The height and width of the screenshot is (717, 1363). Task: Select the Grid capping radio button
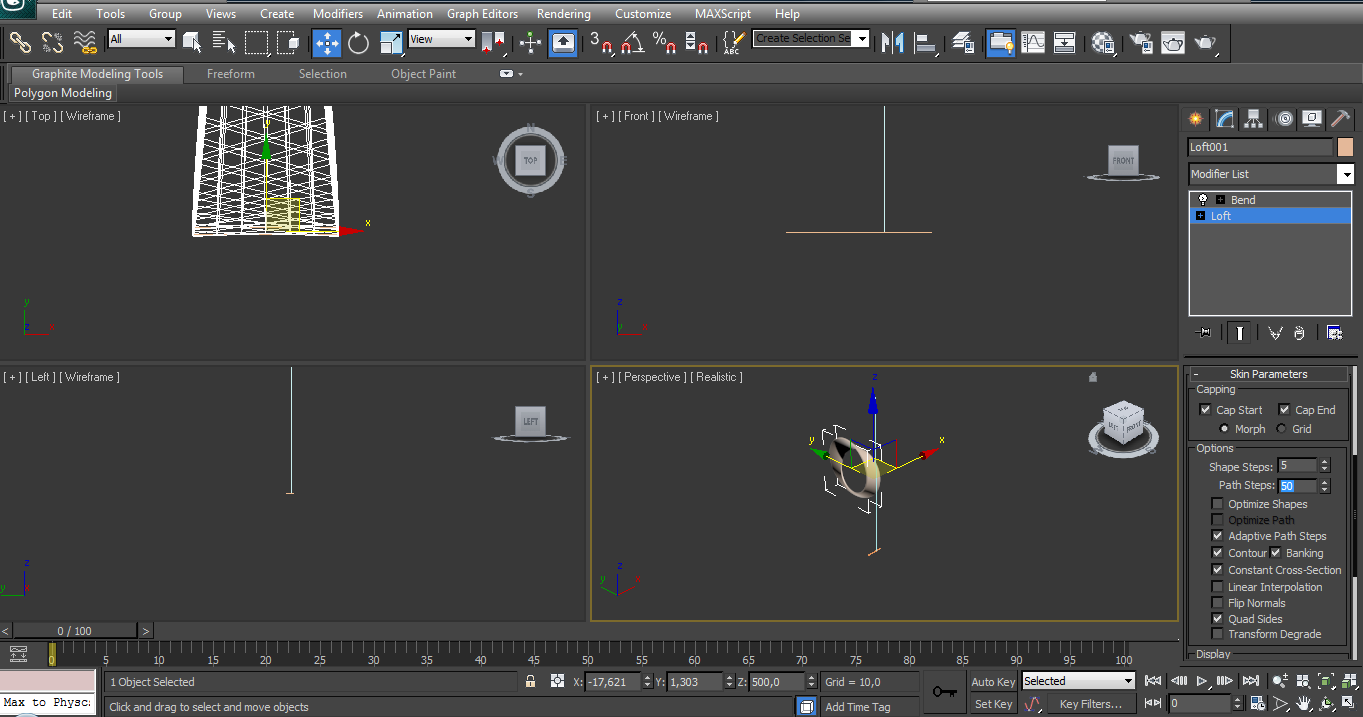tap(1282, 429)
